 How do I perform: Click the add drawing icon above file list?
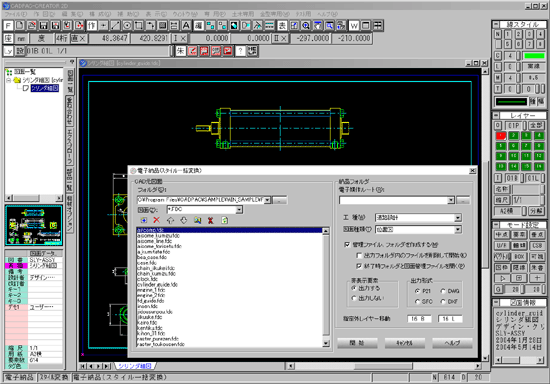point(143,220)
